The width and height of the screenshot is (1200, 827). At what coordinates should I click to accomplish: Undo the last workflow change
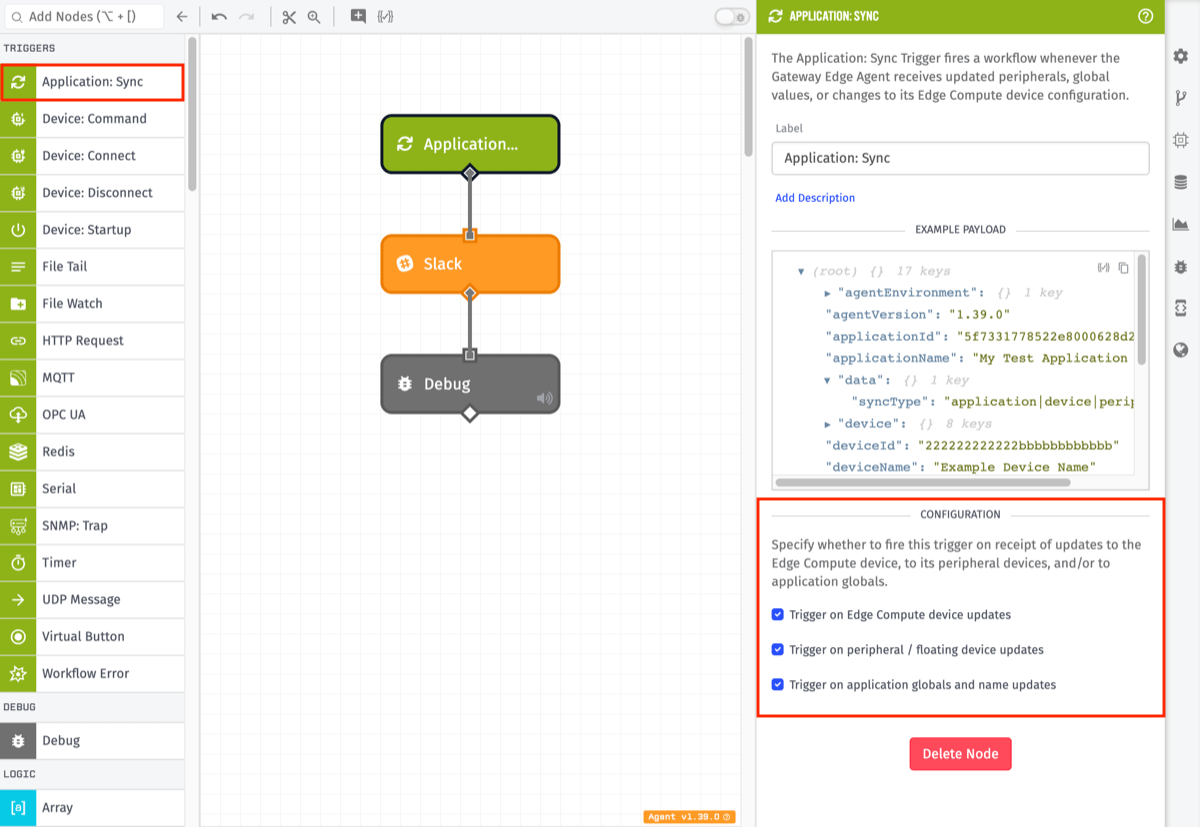pyautogui.click(x=219, y=17)
